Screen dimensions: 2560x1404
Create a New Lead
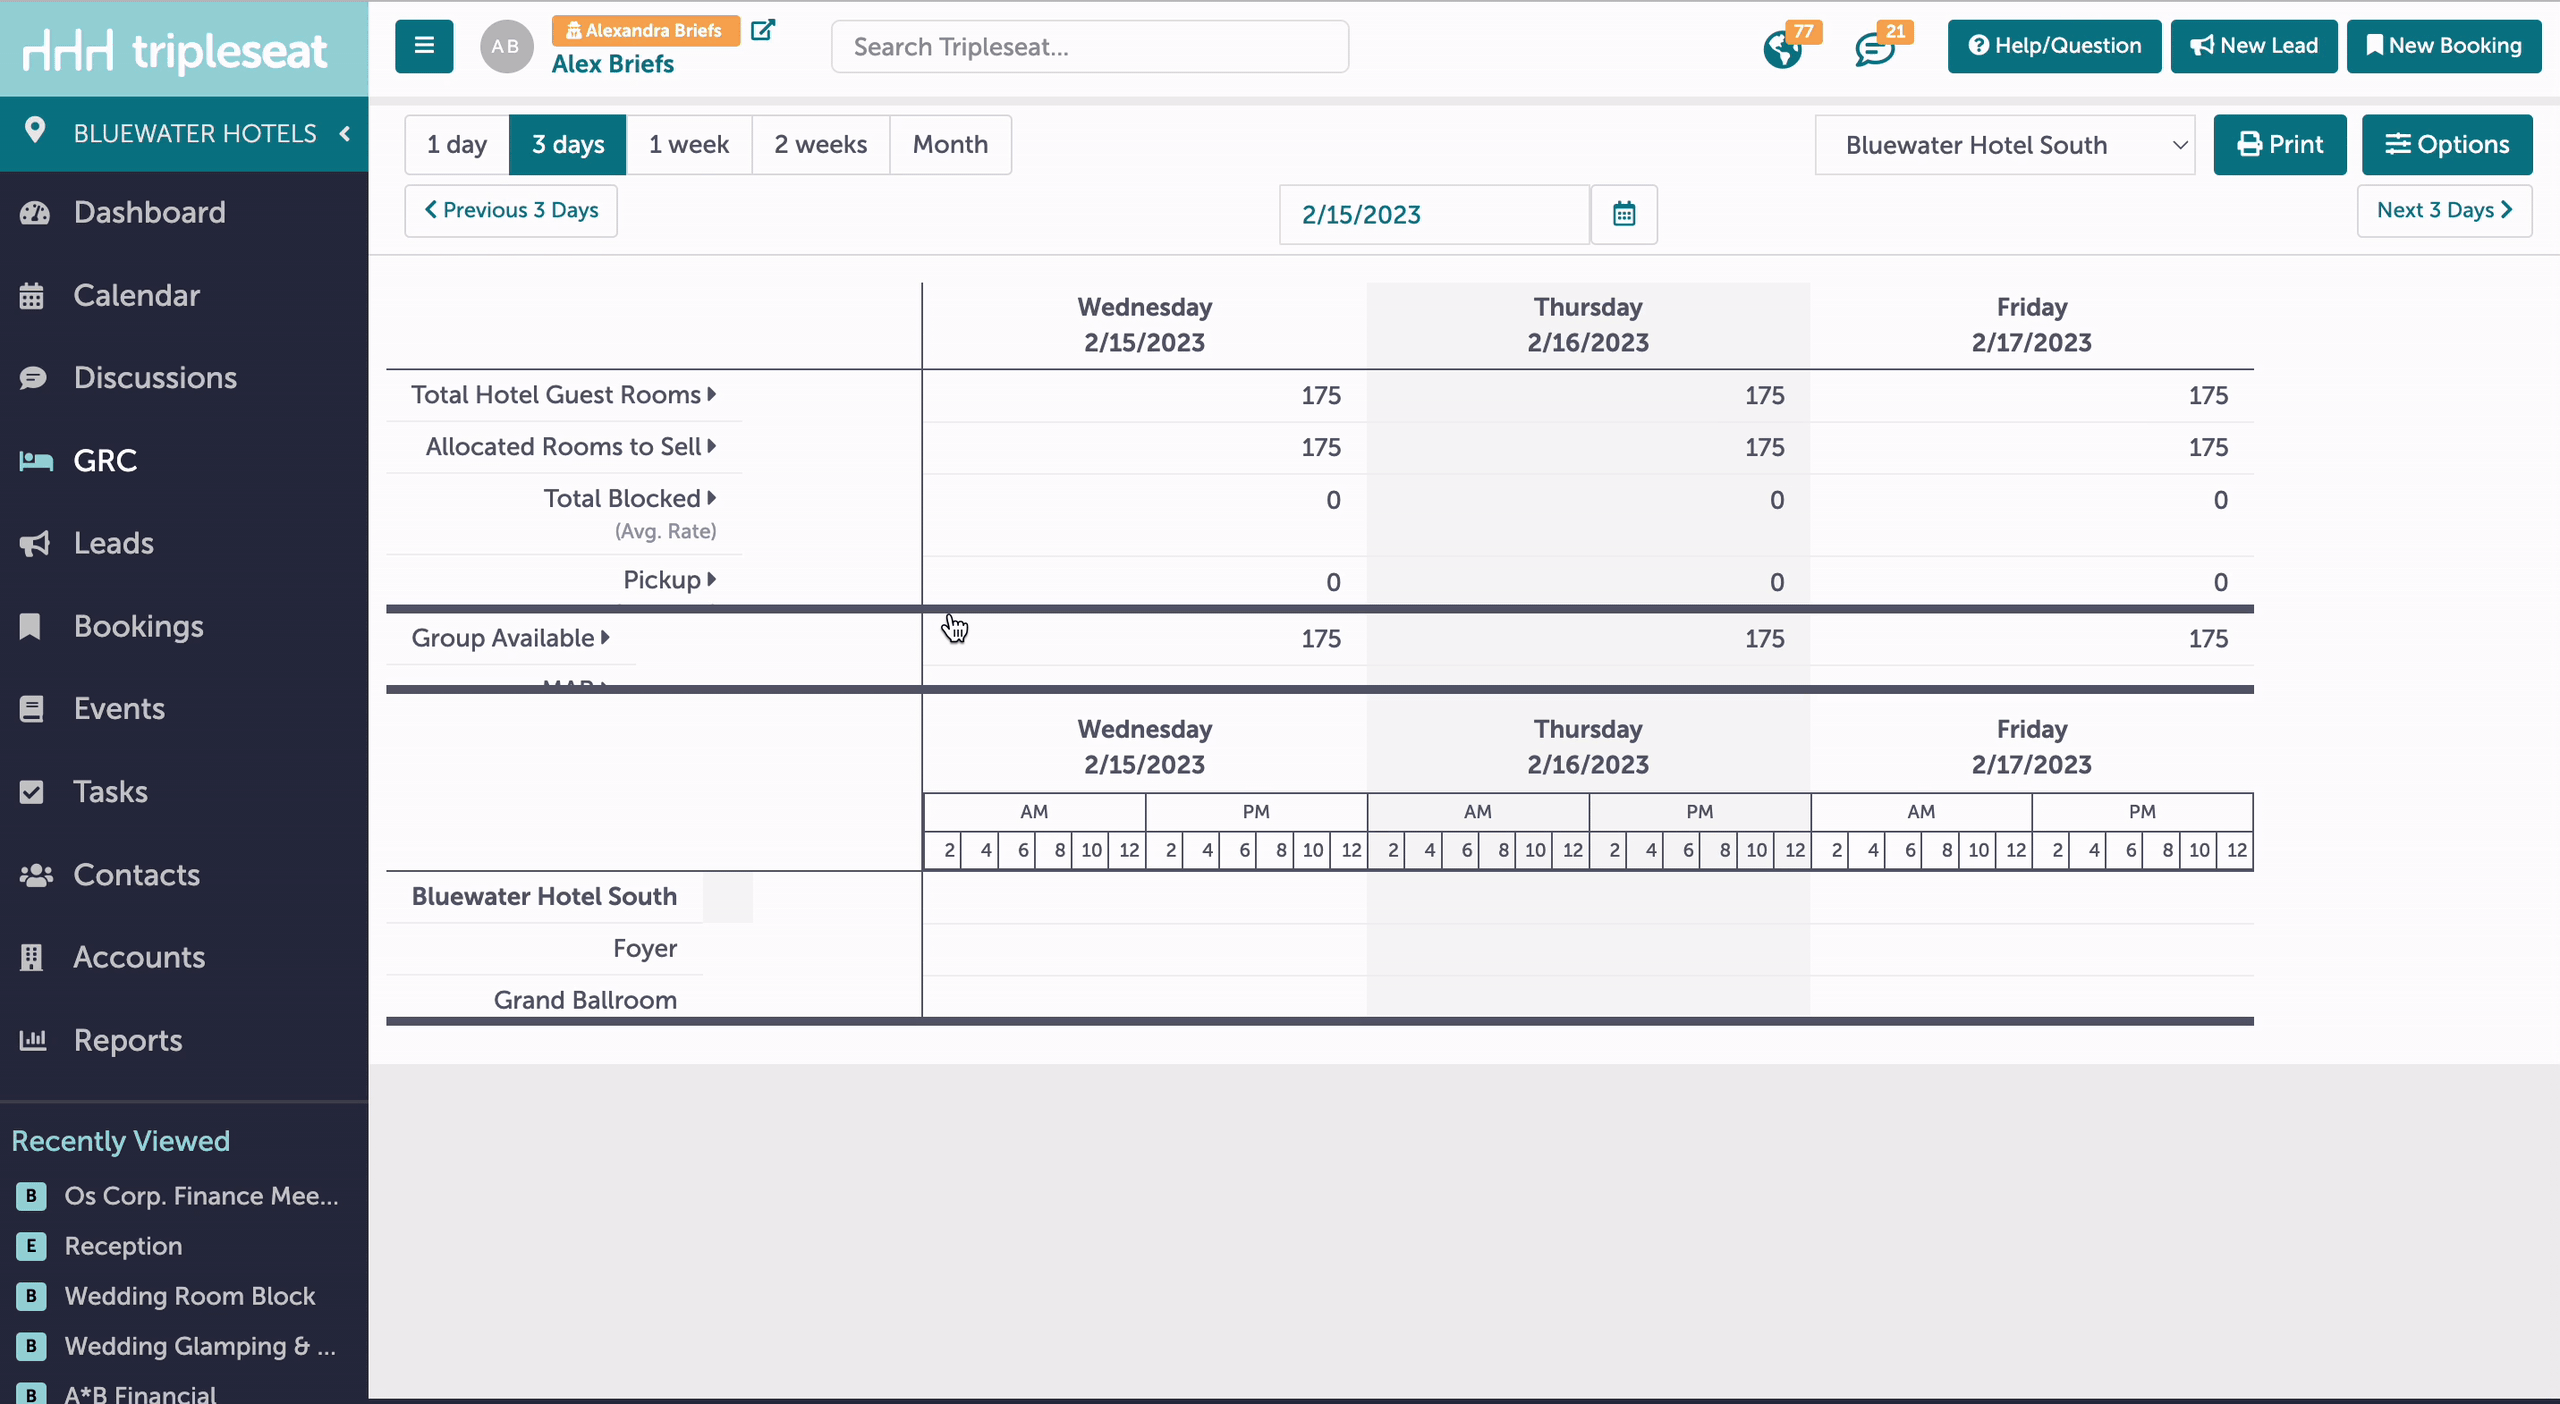point(2254,46)
